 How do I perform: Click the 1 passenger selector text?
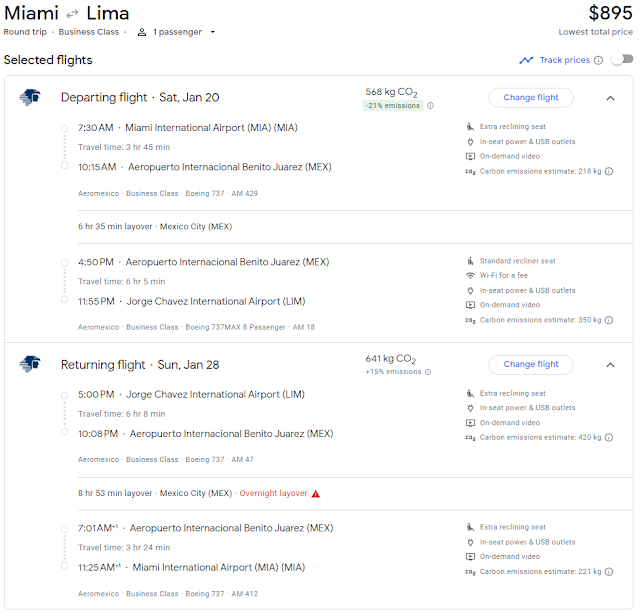click(x=178, y=32)
